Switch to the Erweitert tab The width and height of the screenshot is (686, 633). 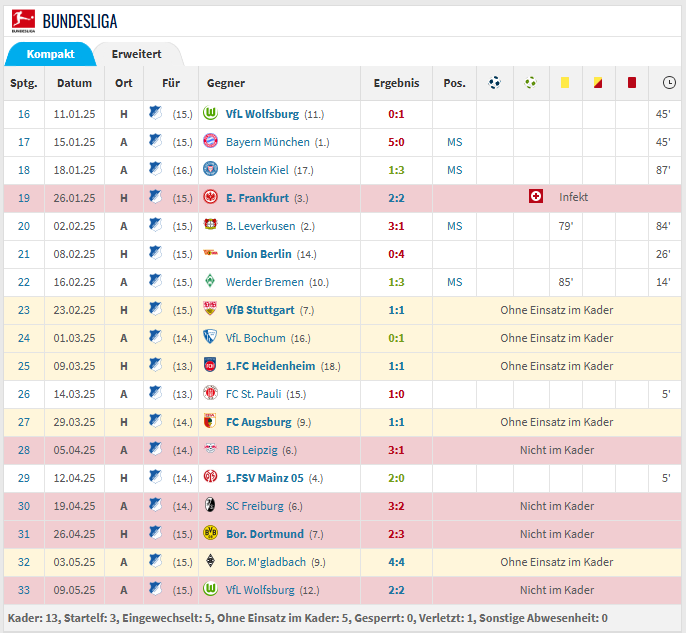tap(136, 54)
